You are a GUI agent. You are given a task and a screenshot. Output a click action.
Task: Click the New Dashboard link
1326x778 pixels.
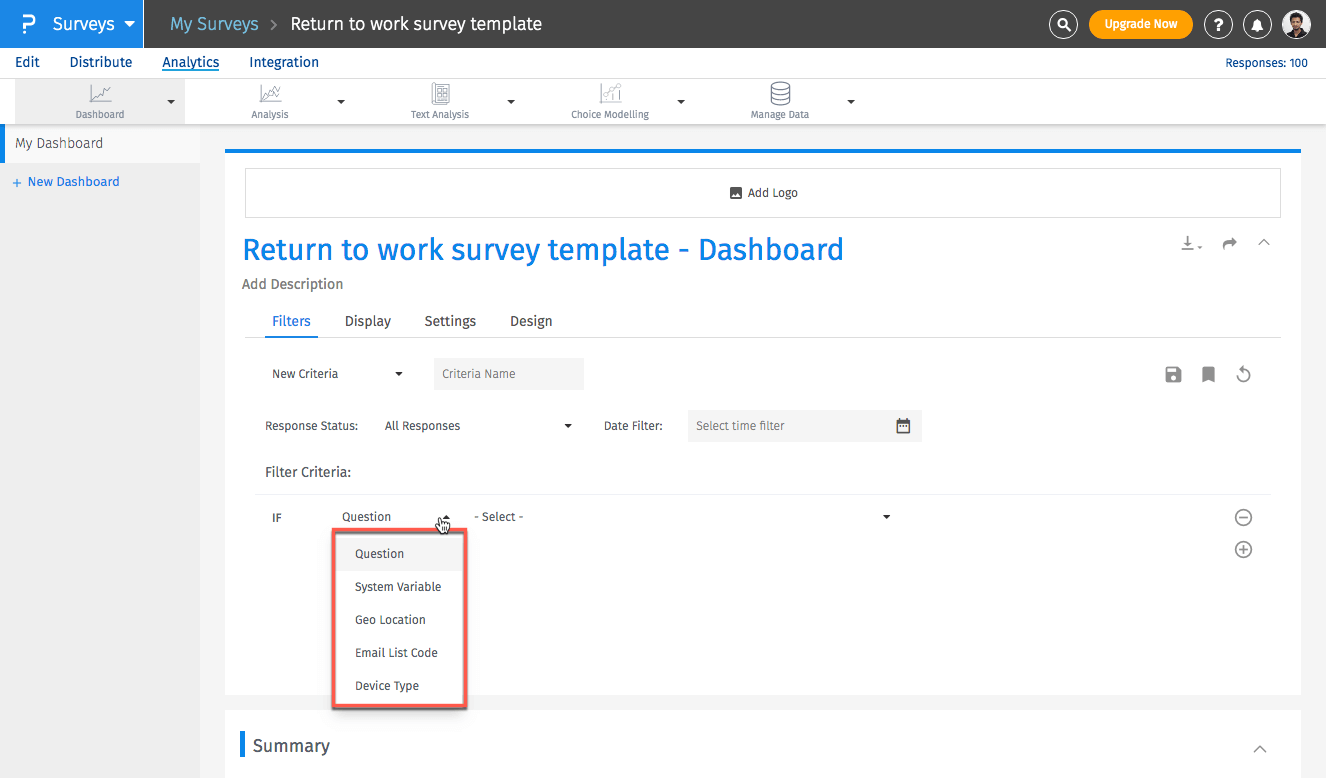click(x=73, y=182)
